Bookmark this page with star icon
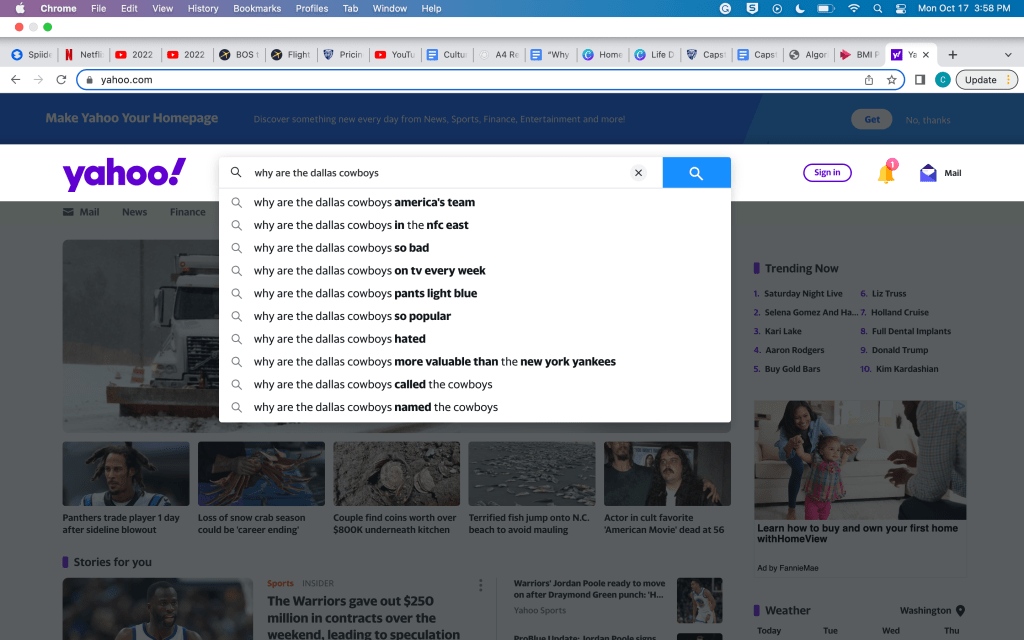 [x=891, y=80]
